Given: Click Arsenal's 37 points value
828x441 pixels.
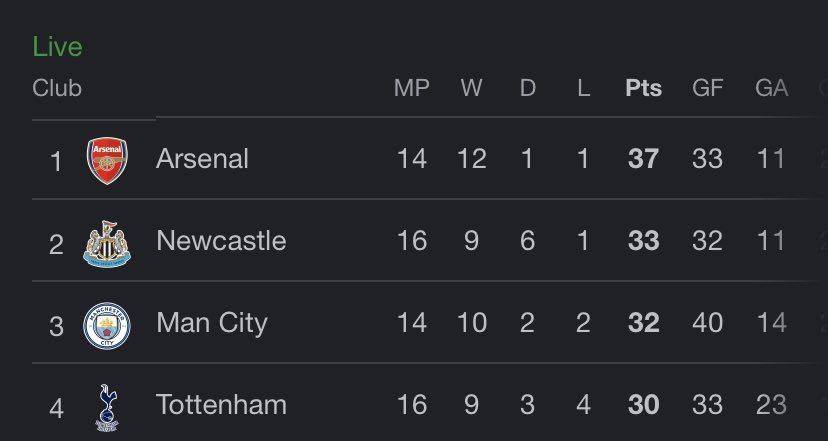Looking at the screenshot, I should pos(643,158).
